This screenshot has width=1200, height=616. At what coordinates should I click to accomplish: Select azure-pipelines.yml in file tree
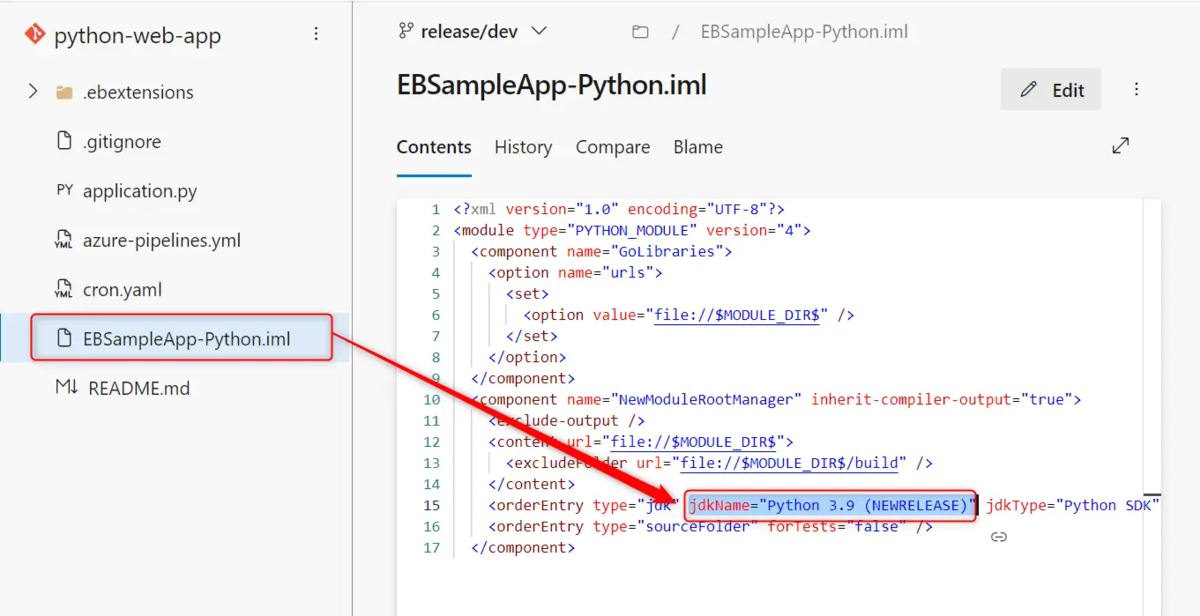162,240
